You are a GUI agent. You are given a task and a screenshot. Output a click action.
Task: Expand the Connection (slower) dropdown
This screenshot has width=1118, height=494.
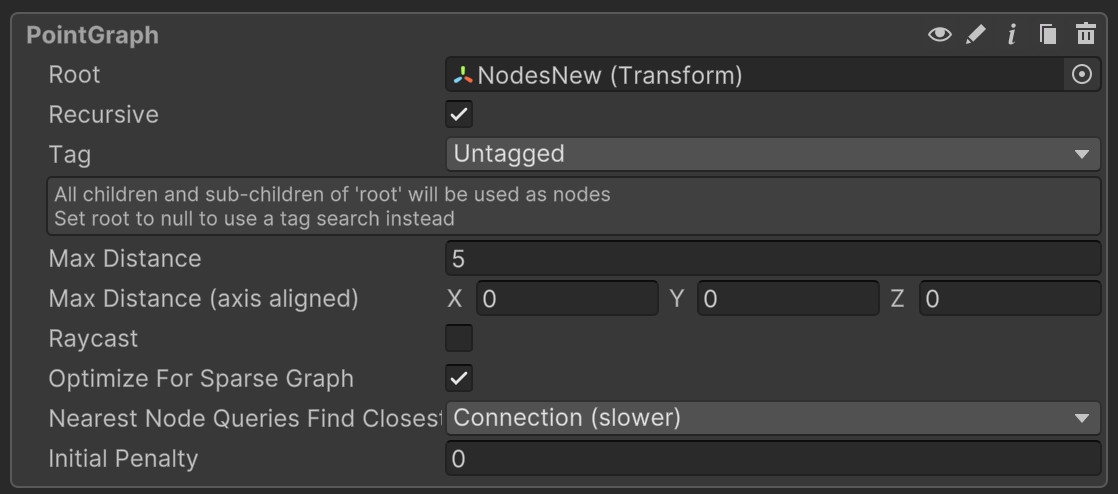click(x=772, y=418)
